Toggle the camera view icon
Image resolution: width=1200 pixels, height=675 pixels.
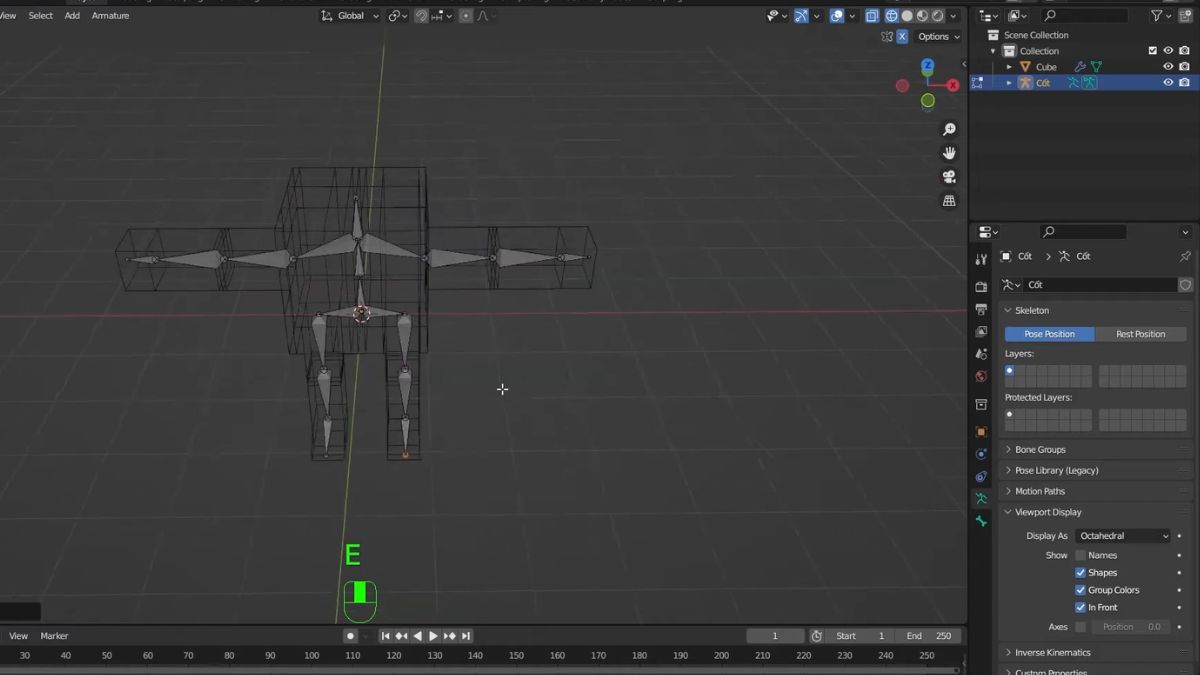click(949, 177)
